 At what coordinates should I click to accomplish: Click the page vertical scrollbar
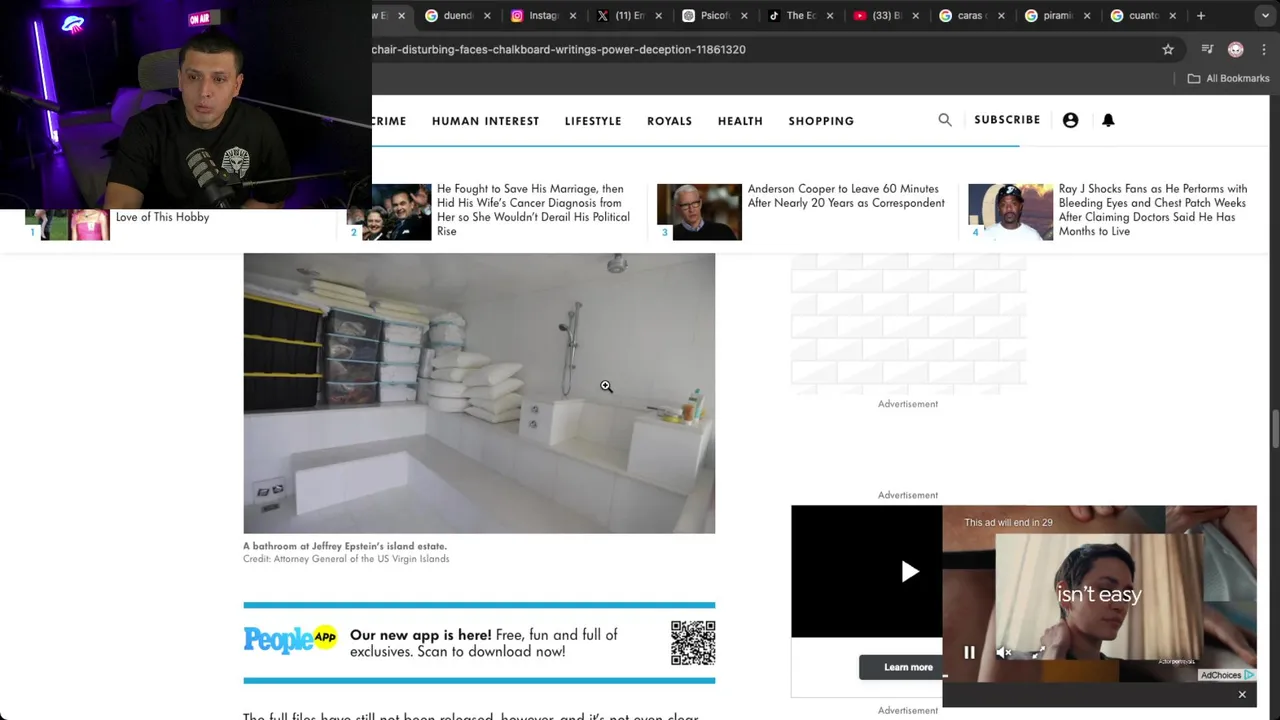pos(1275,429)
